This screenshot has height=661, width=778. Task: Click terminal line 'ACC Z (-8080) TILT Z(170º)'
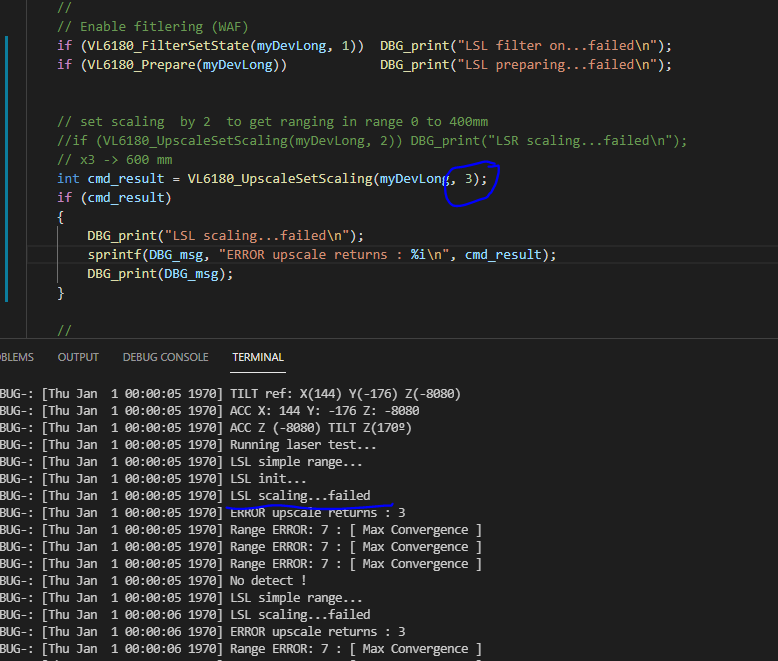[321, 428]
